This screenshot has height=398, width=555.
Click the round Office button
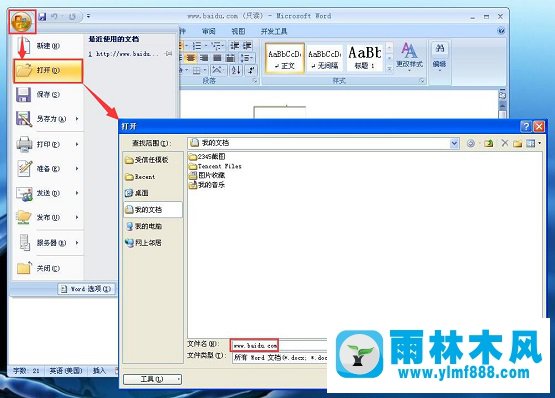pyautogui.click(x=22, y=22)
